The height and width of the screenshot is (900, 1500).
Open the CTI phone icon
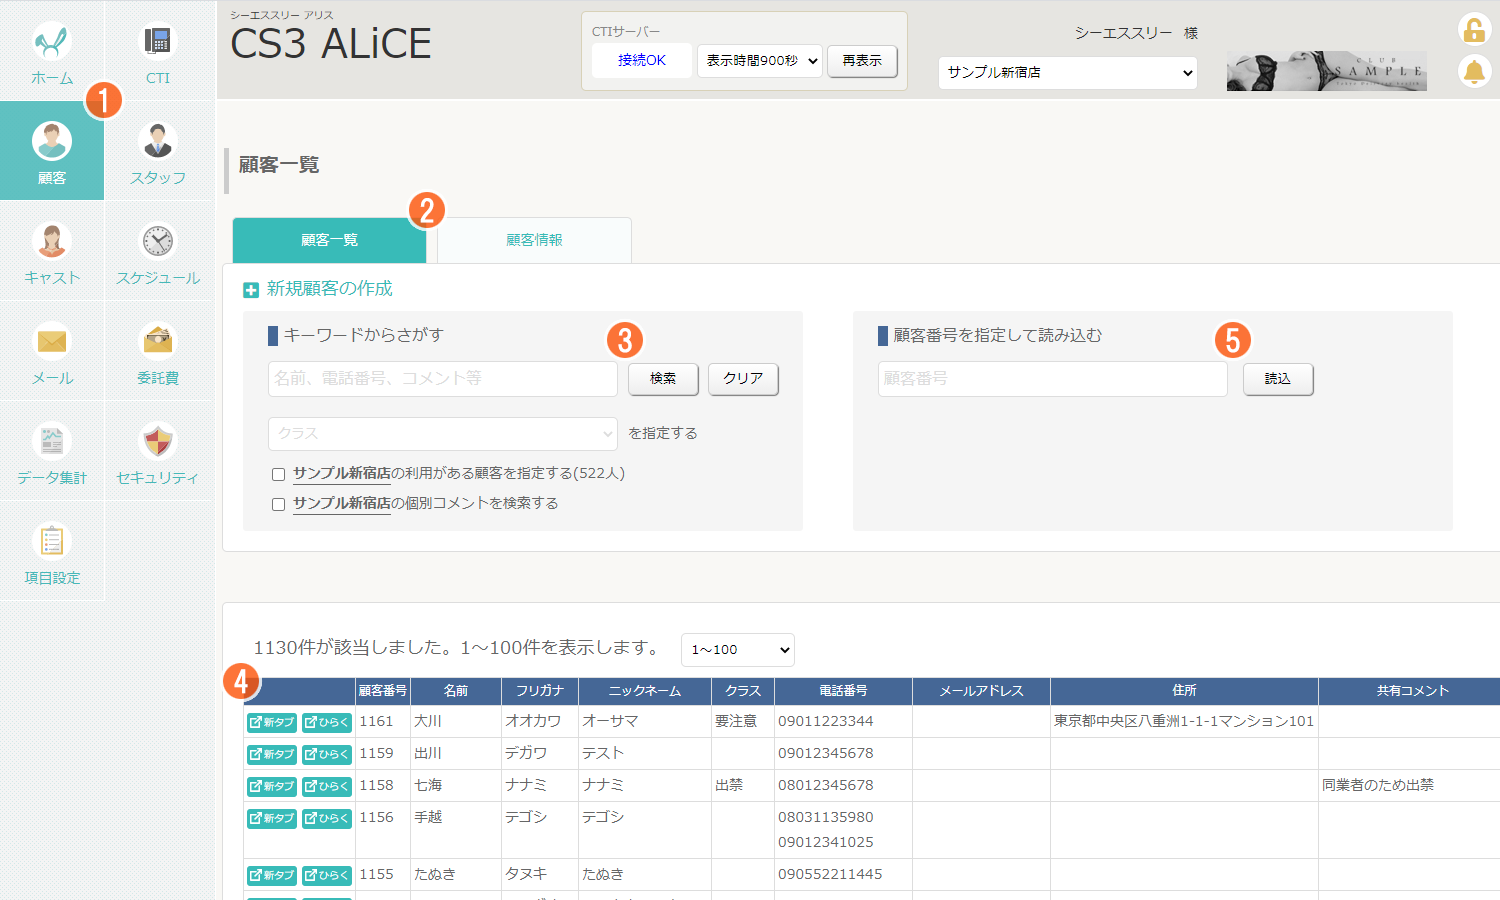click(x=158, y=42)
